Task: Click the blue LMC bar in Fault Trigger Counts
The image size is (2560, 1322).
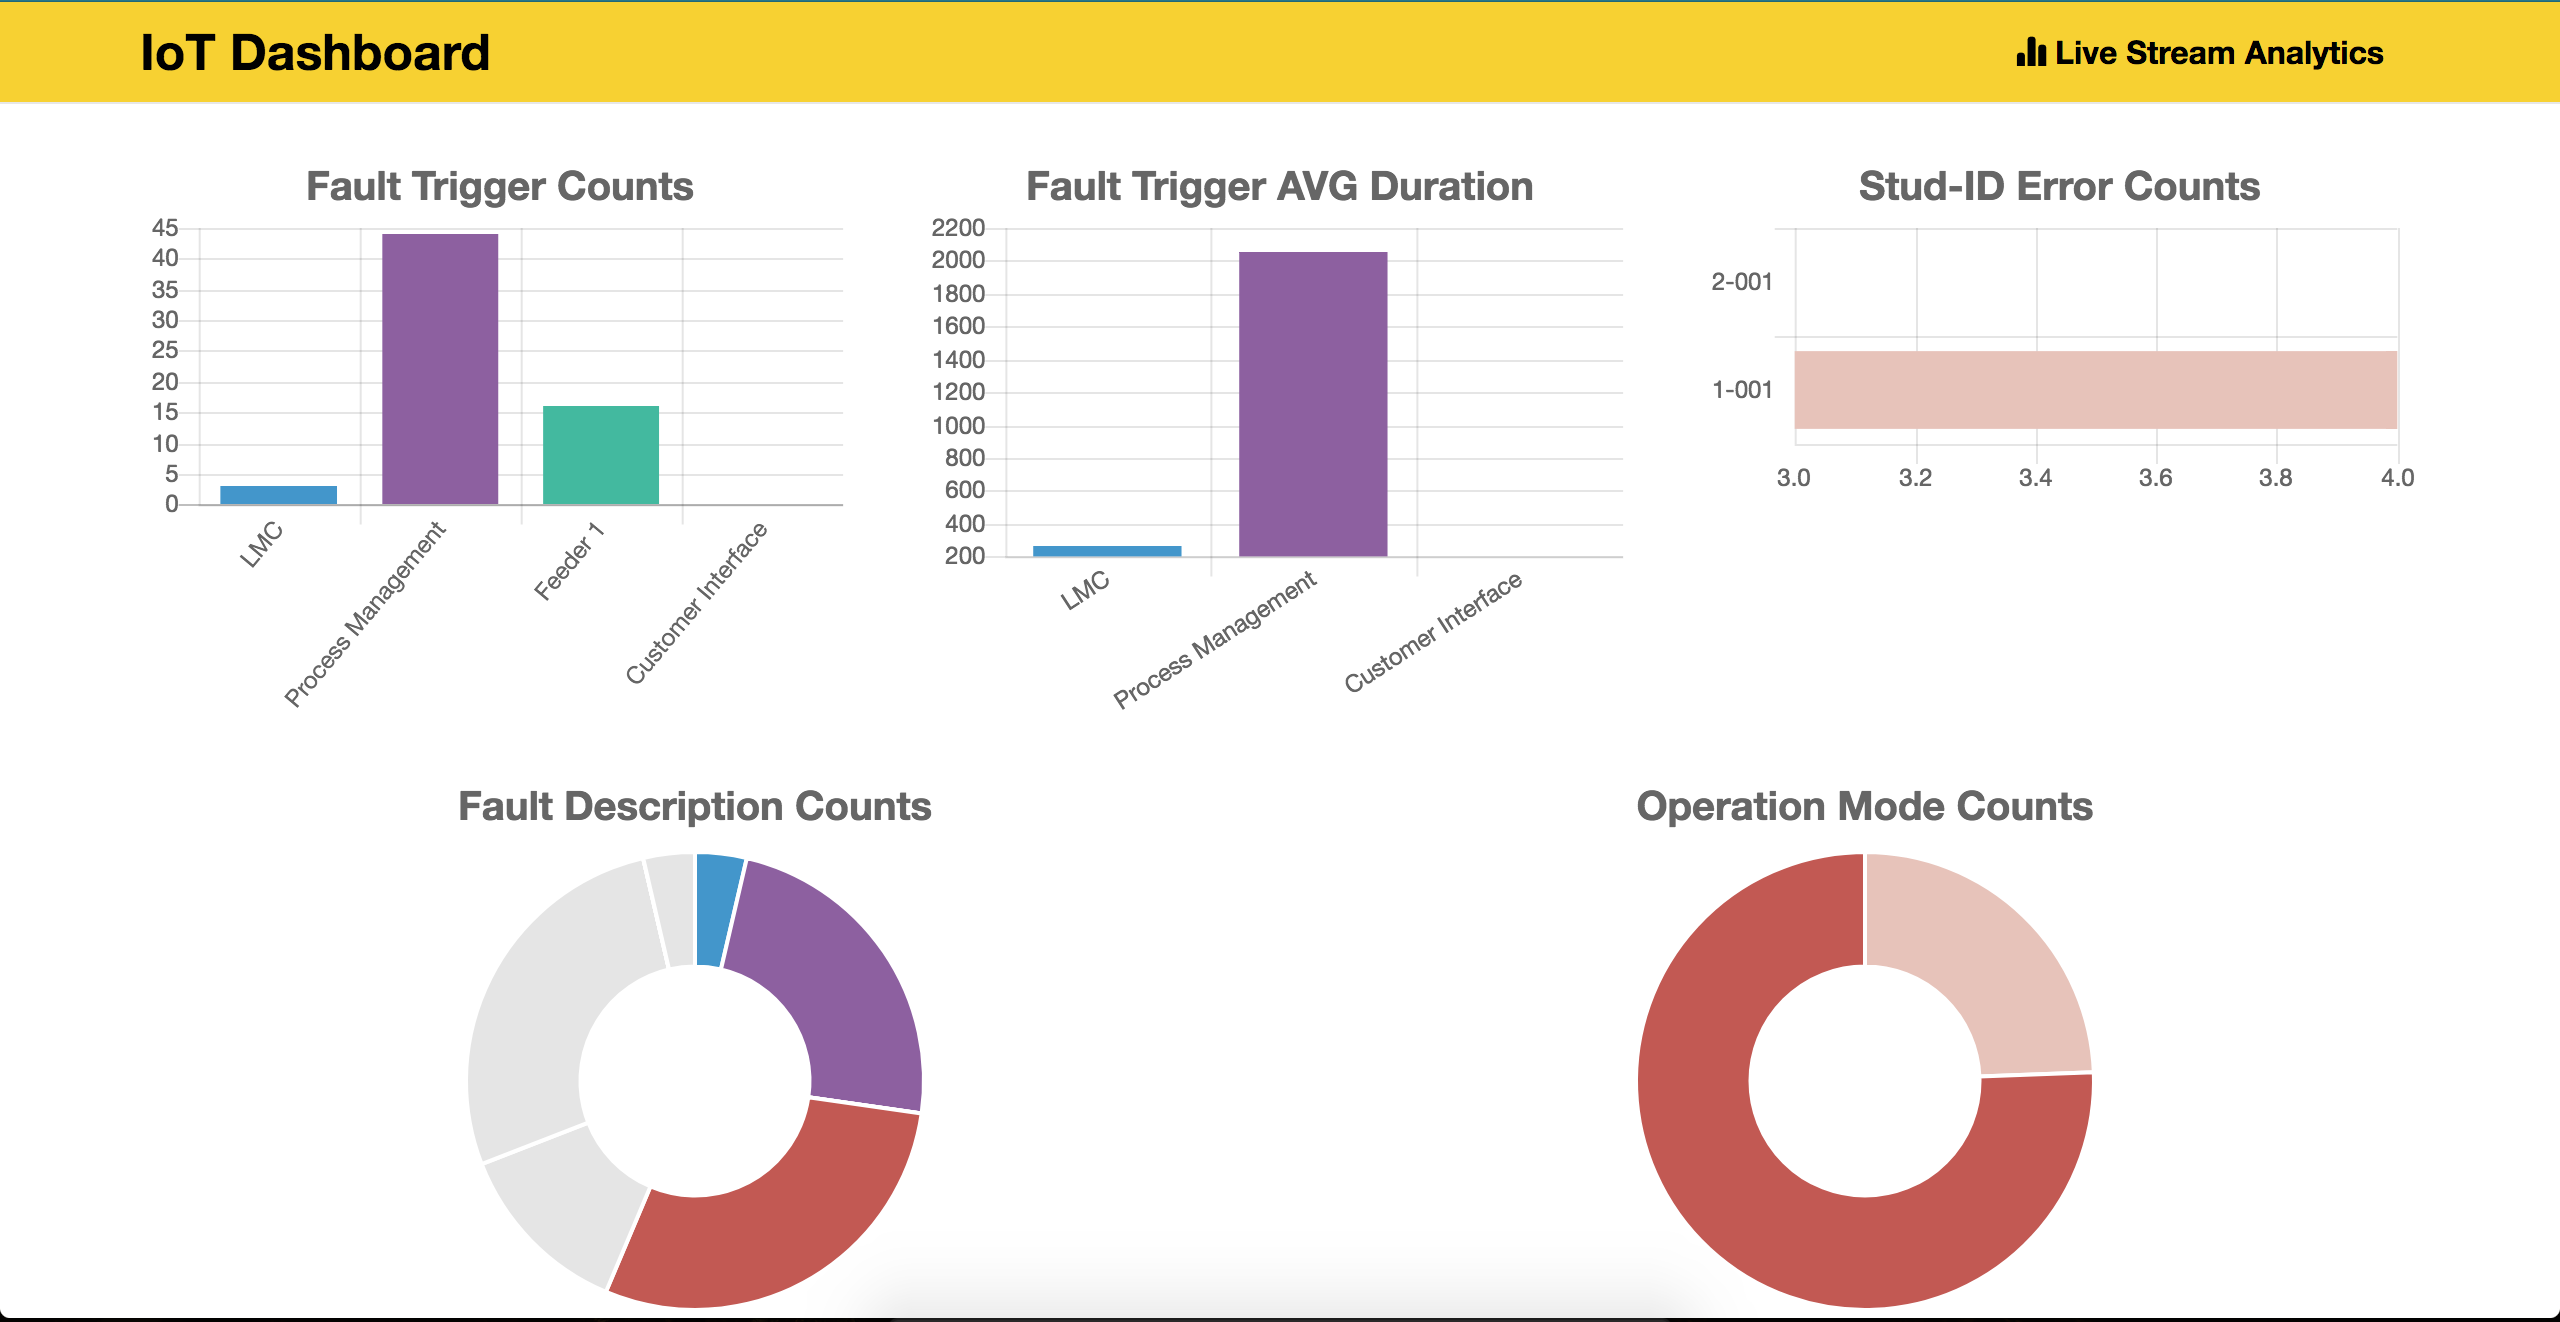Action: tap(278, 494)
